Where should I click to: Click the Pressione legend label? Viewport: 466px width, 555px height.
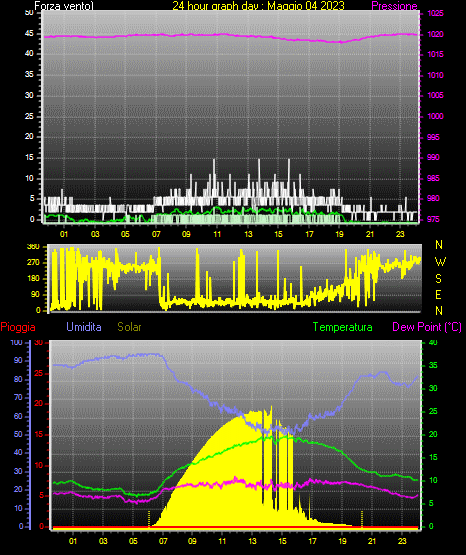[x=394, y=6]
